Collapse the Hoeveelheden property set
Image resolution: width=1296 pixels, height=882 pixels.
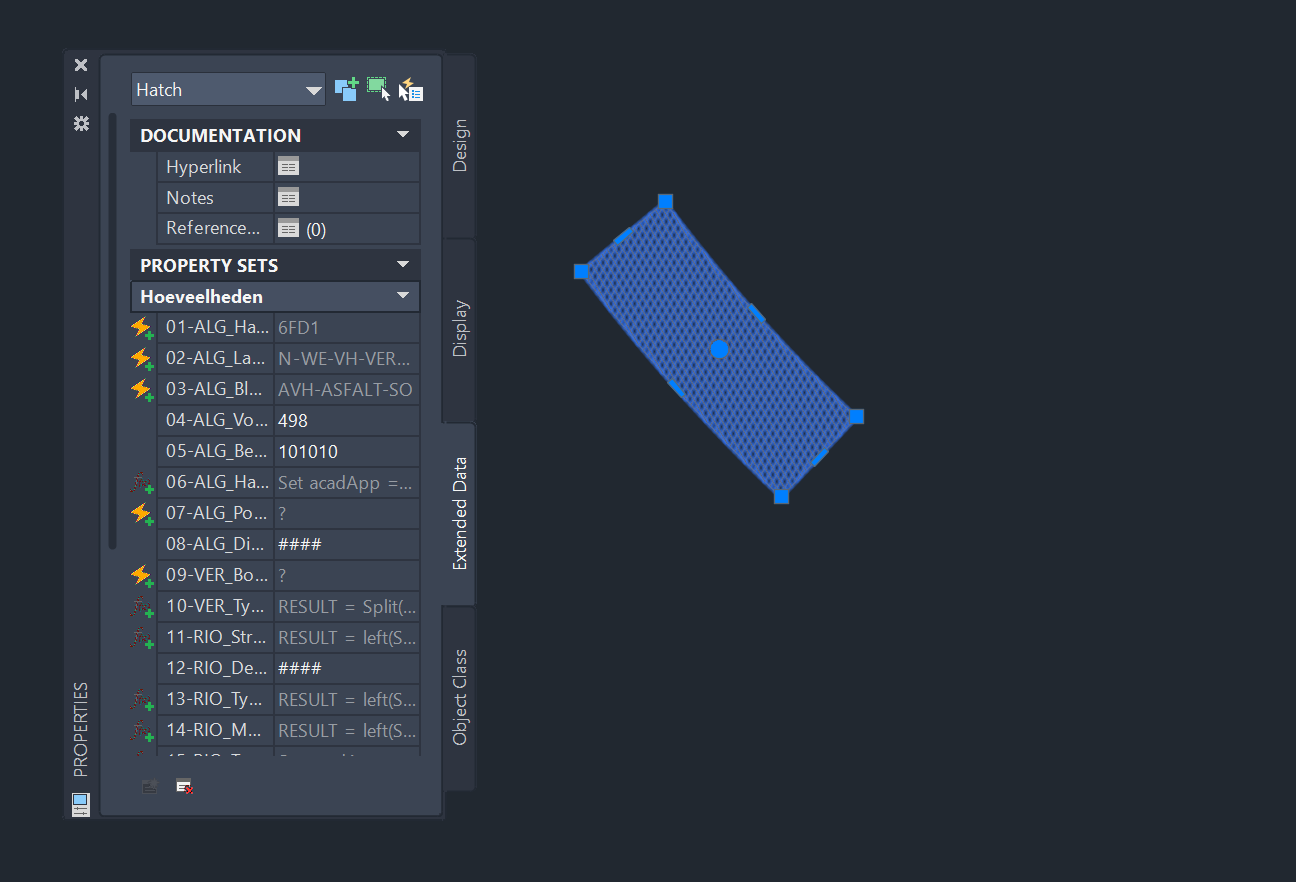[403, 296]
